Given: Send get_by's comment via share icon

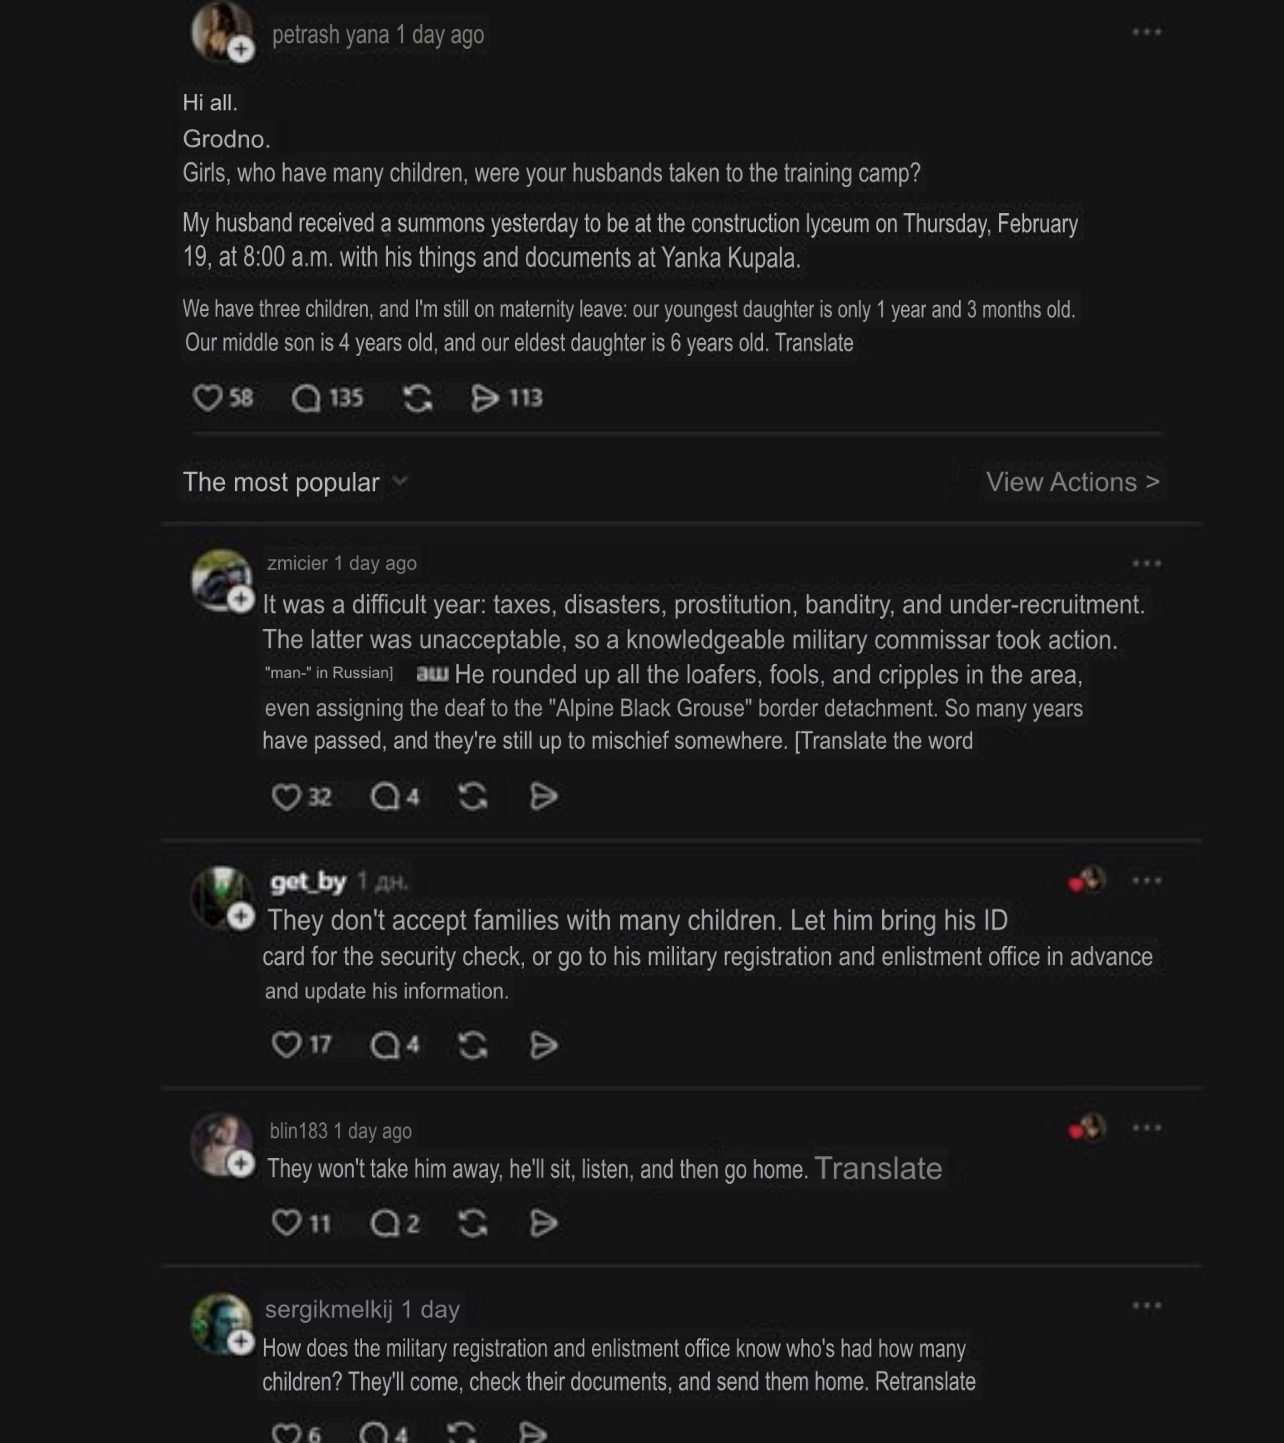Looking at the screenshot, I should [543, 1046].
